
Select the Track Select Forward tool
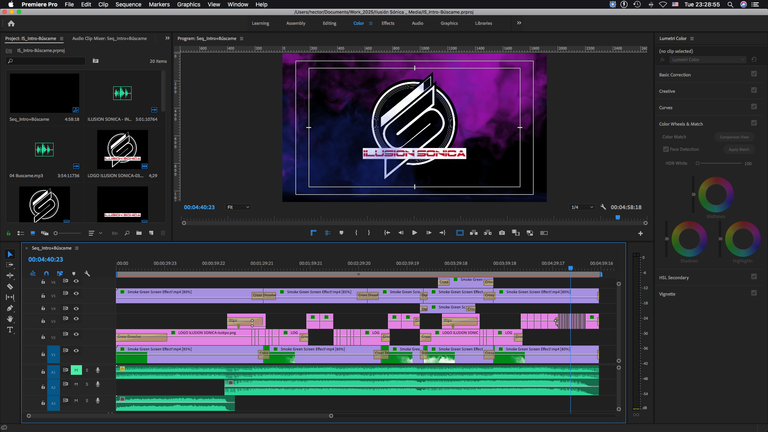click(x=10, y=265)
